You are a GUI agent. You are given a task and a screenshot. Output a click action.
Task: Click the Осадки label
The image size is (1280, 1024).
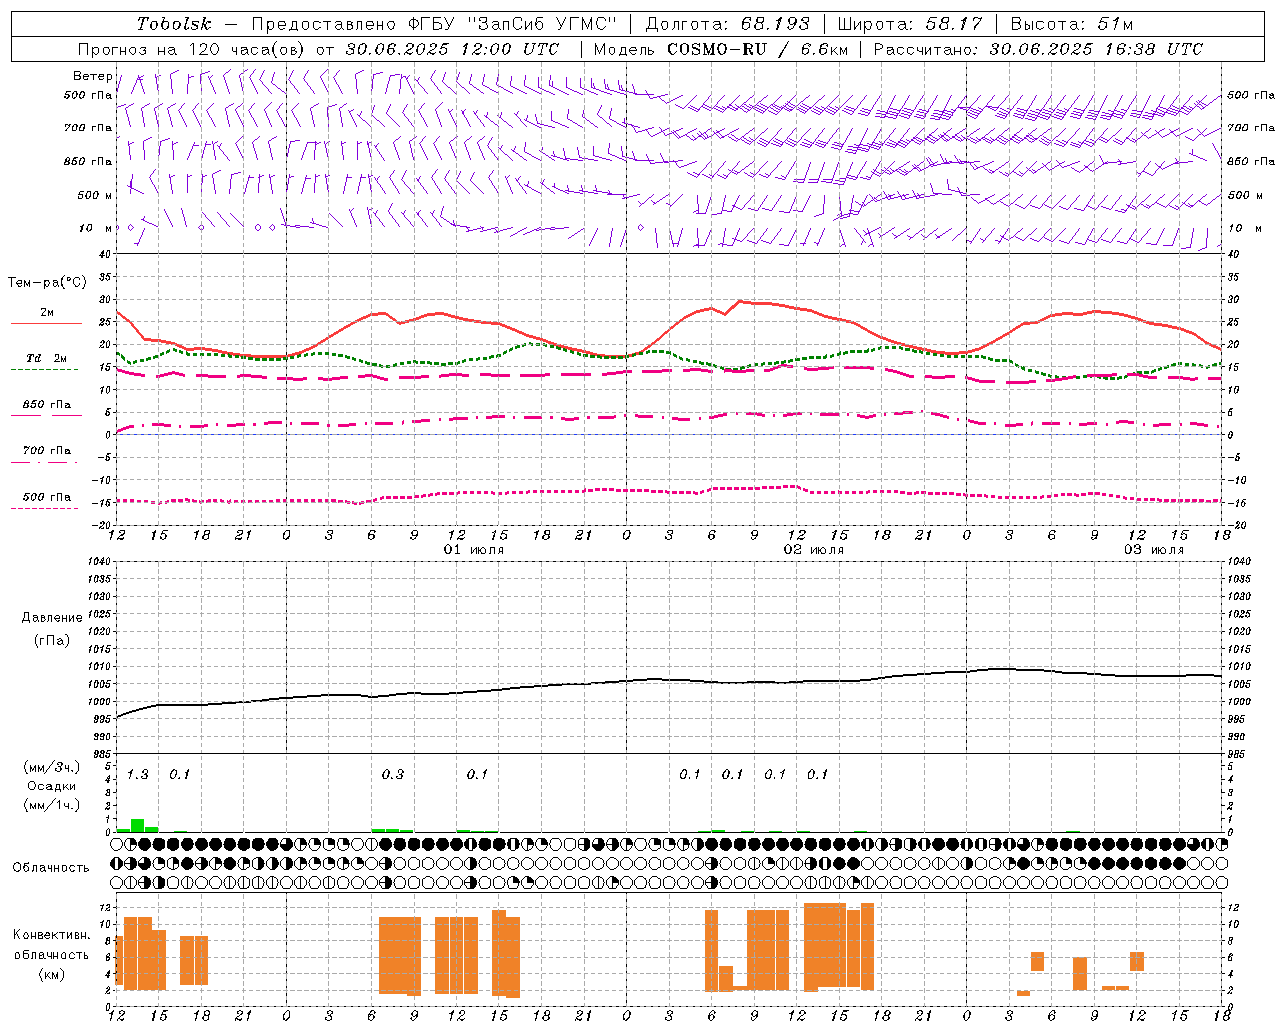(52, 786)
